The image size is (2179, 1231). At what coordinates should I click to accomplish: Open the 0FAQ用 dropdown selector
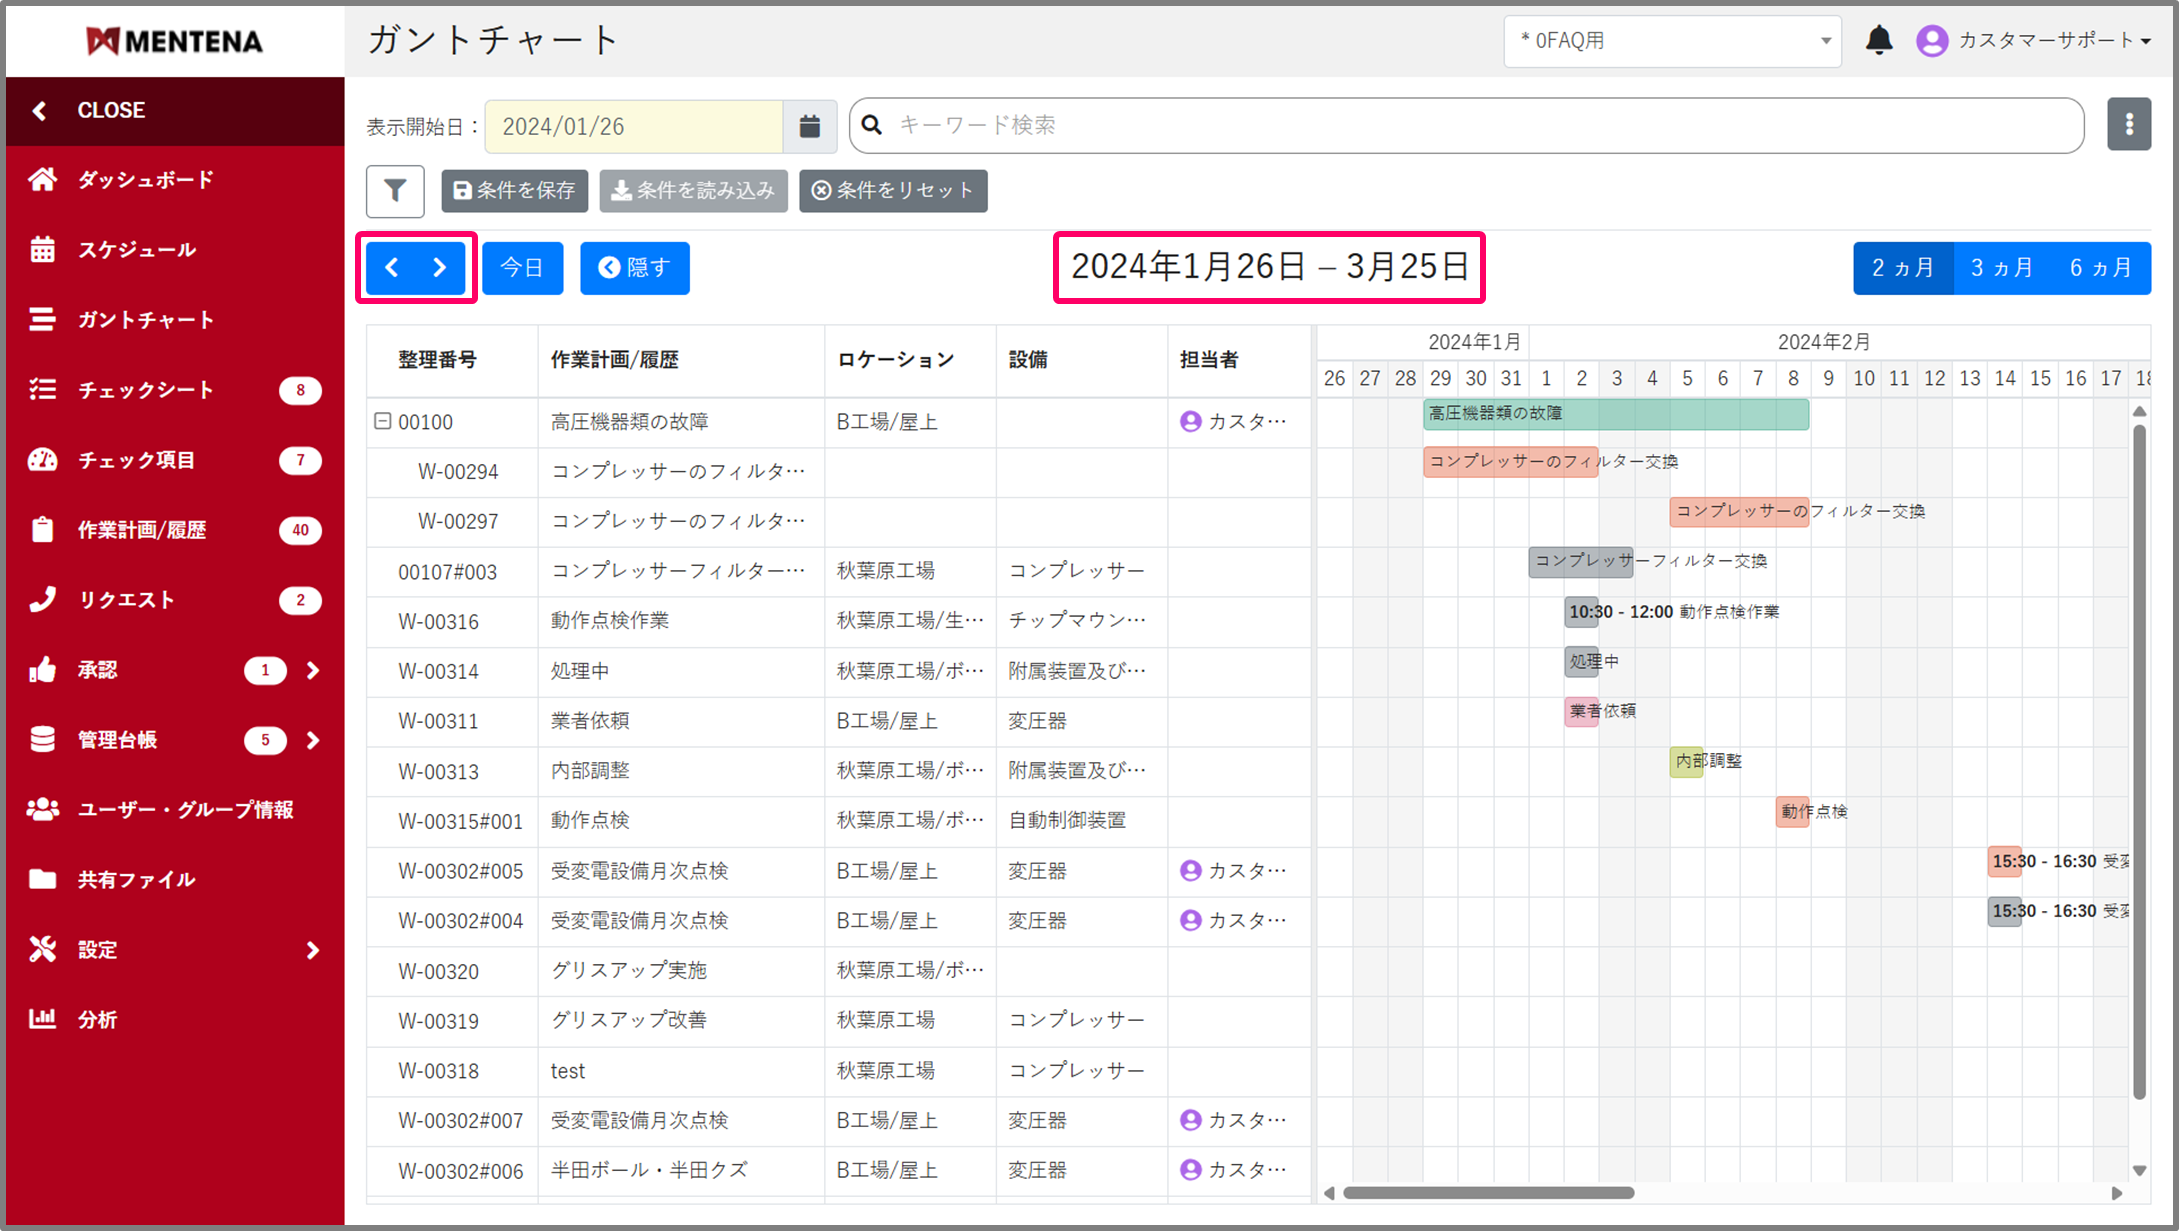[x=1671, y=41]
